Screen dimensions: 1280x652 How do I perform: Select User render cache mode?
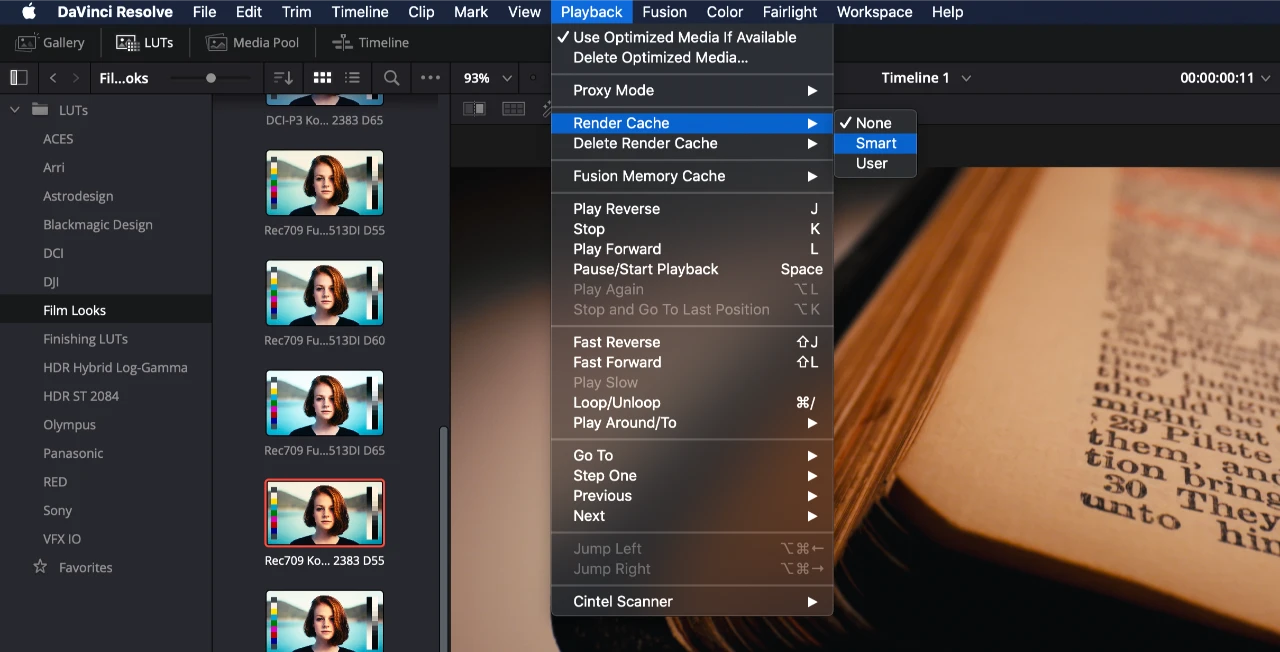coord(871,163)
